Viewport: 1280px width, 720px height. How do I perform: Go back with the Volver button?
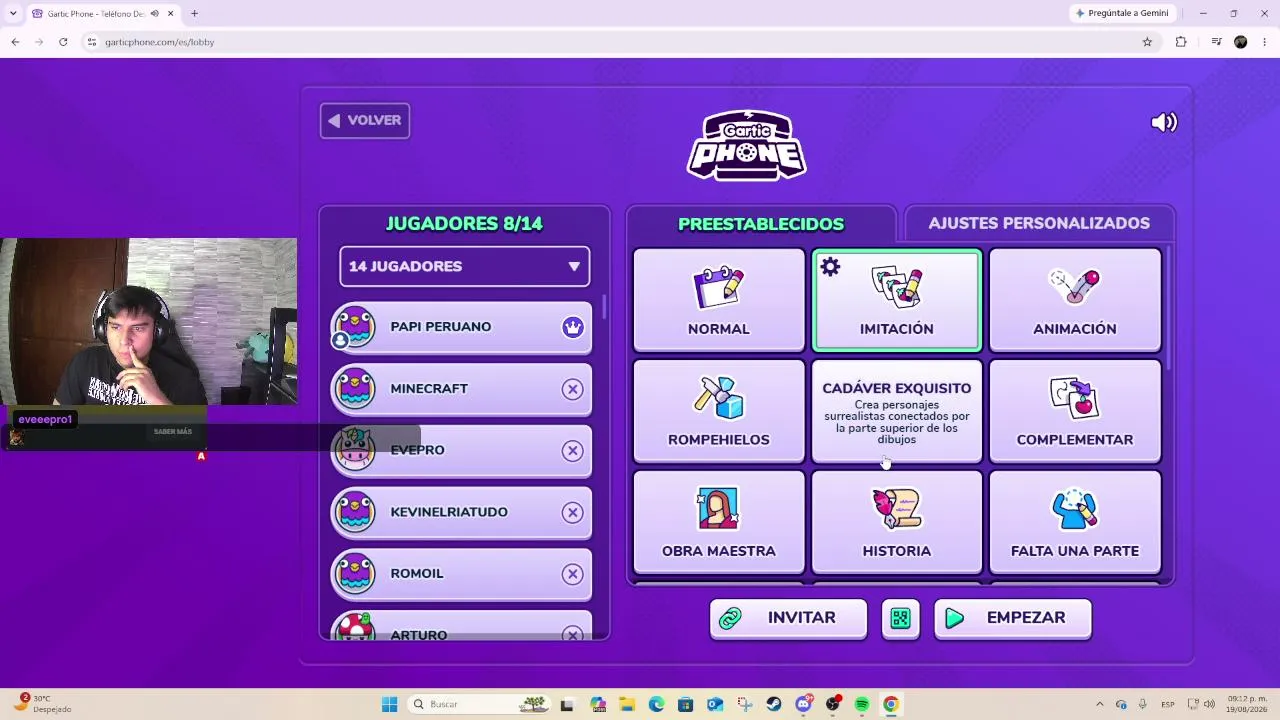pos(365,120)
